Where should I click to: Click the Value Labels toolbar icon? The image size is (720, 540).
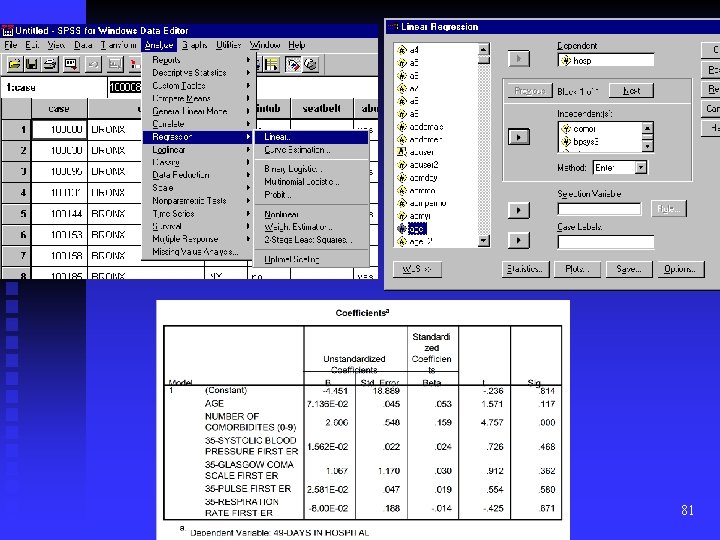point(292,65)
